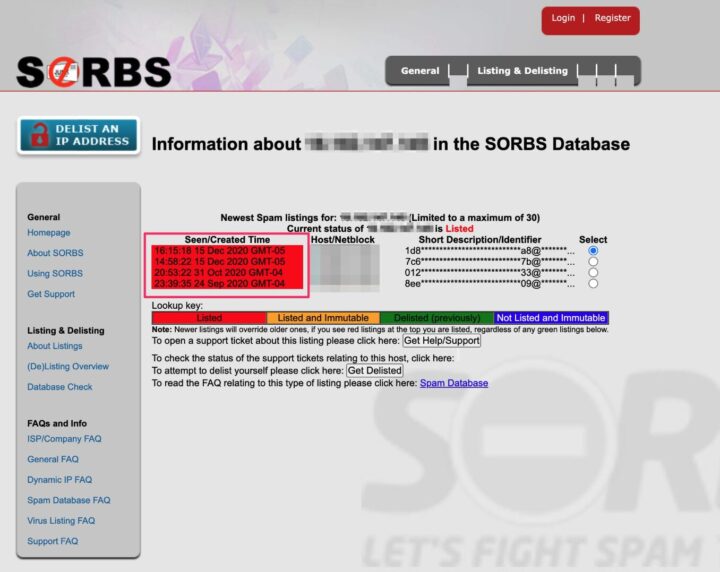
Task: Click identifier starting with 8ee
Action: (x=489, y=284)
